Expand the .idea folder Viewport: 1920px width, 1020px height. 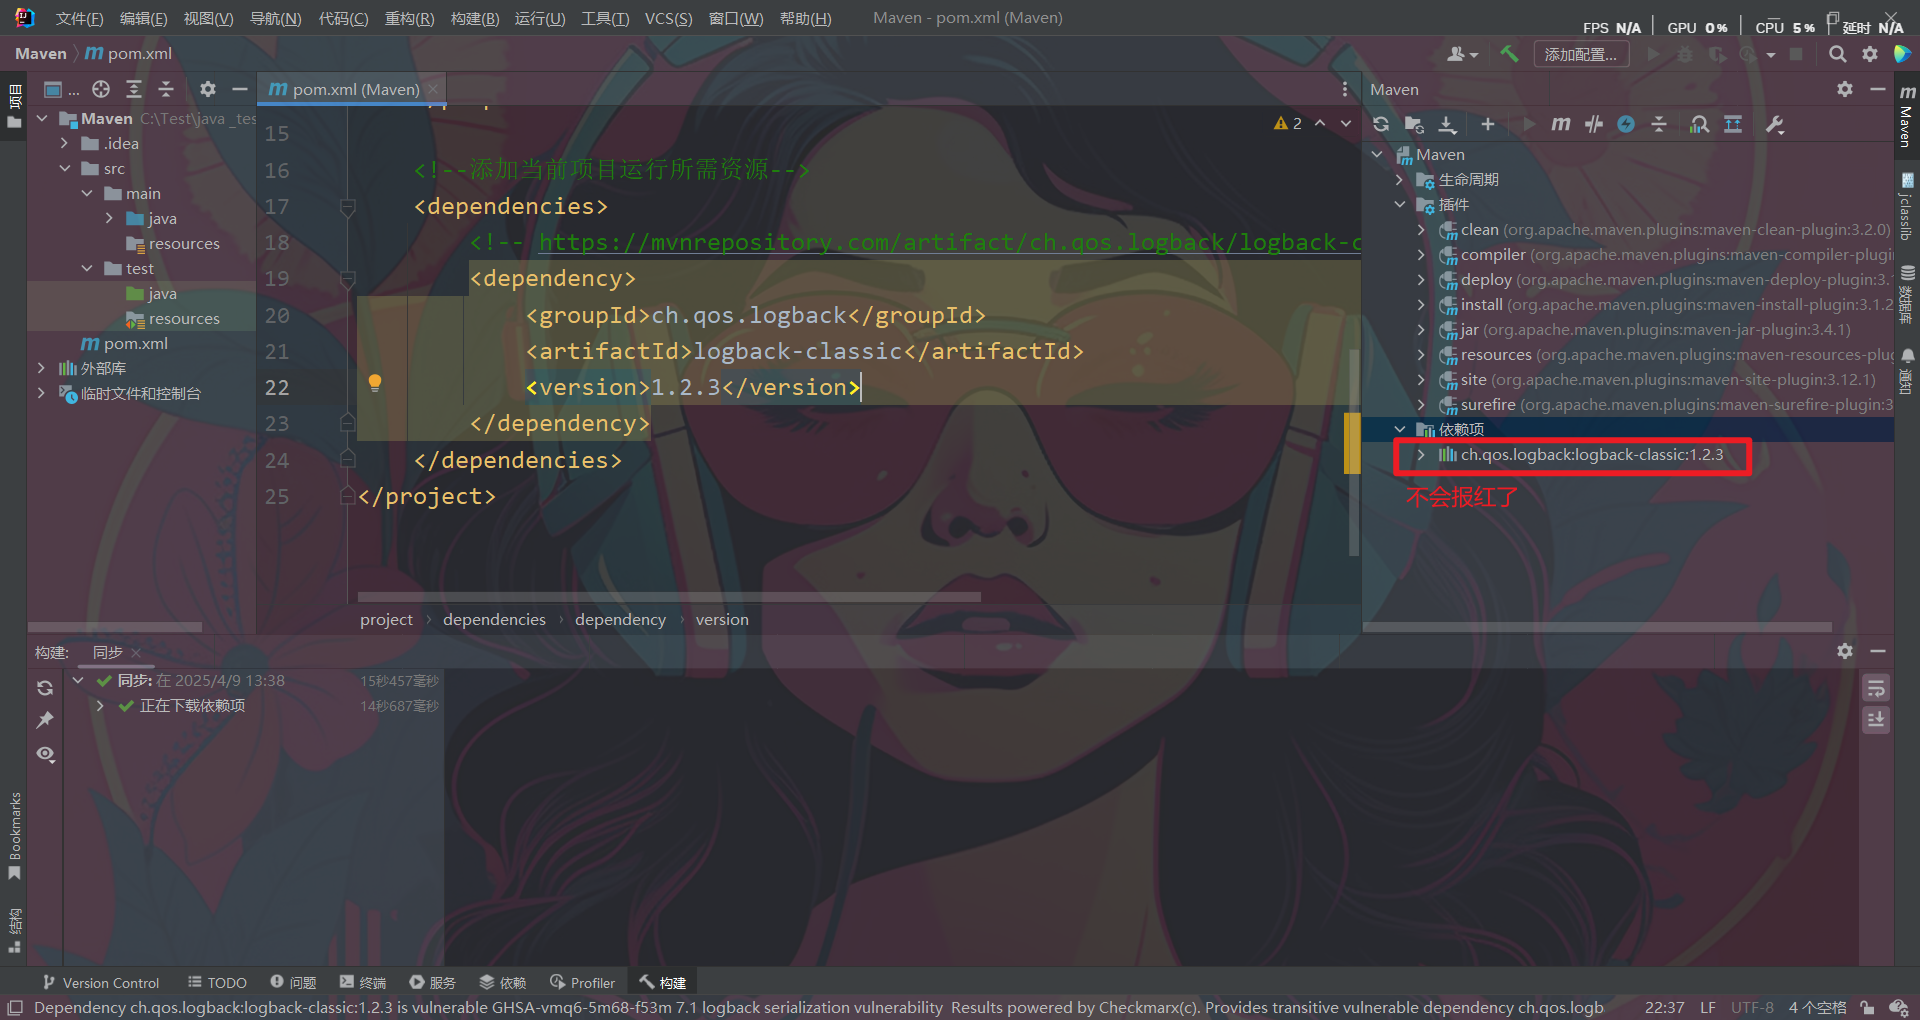64,143
